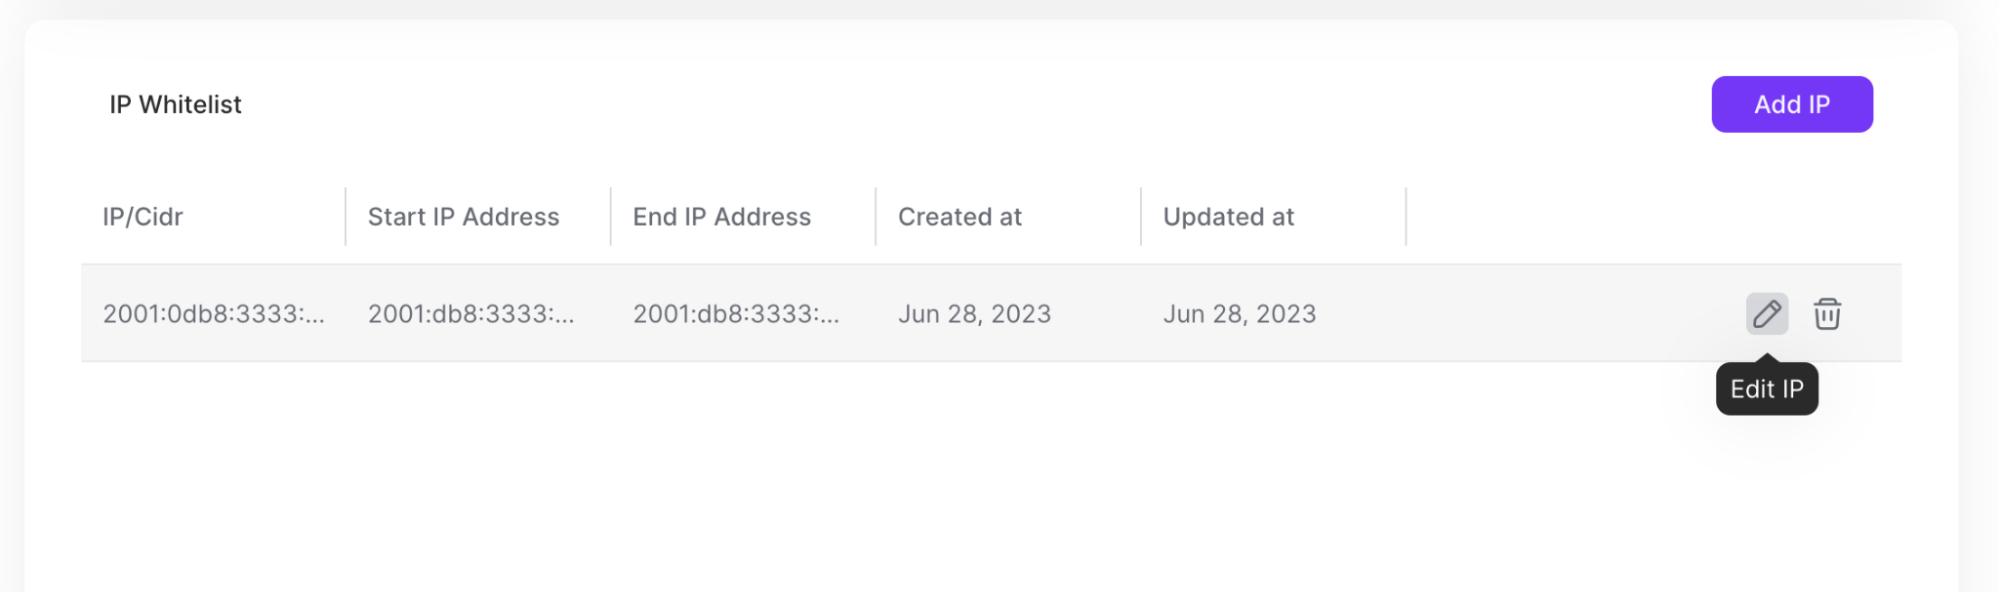
Task: Click the End IP Address column header
Action: 721,216
